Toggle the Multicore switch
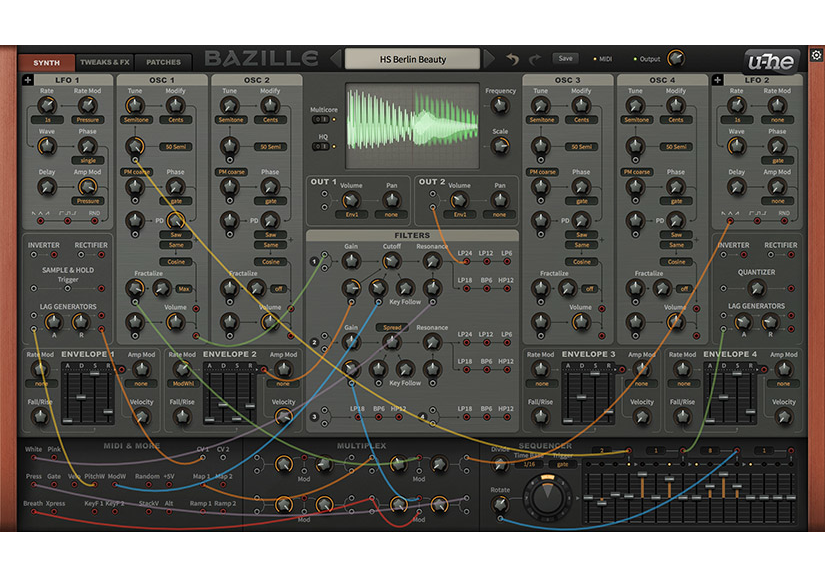 [320, 119]
